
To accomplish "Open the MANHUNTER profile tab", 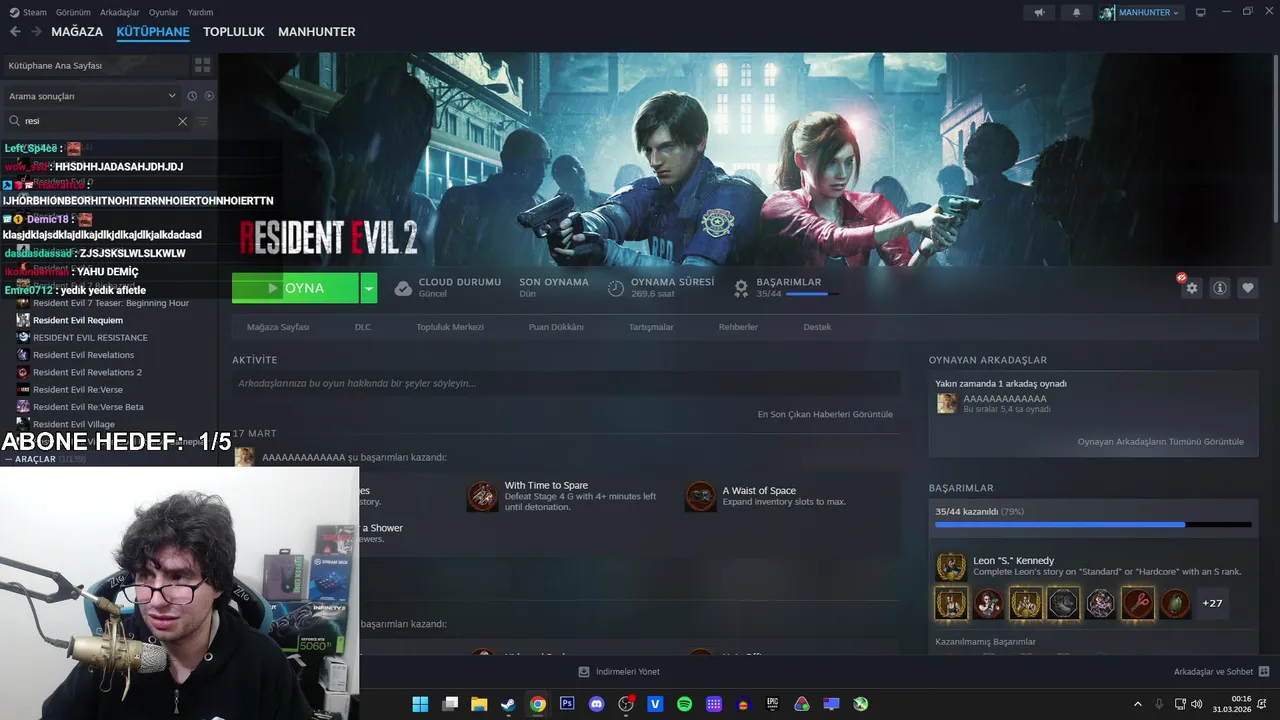I will [x=316, y=32].
